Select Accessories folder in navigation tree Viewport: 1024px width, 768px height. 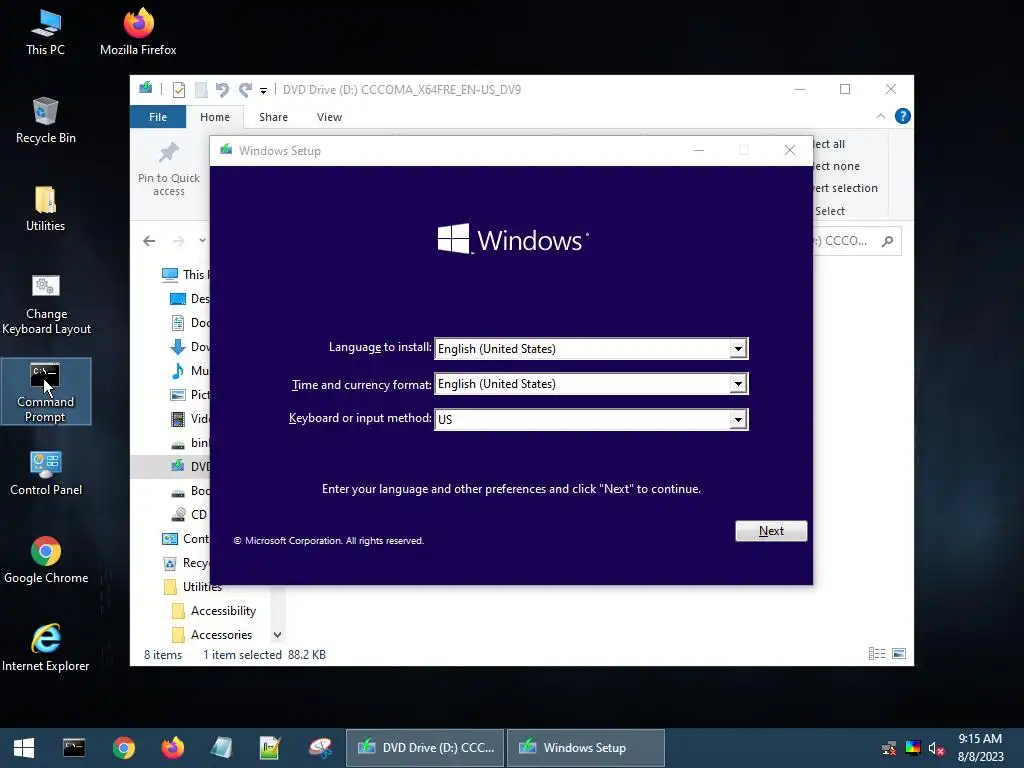coord(212,635)
